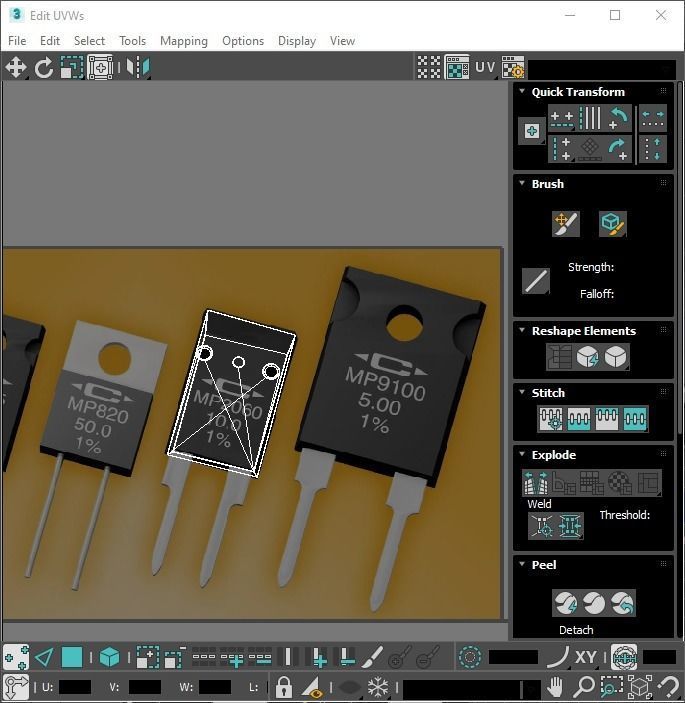Click the Break icon in Explode
The width and height of the screenshot is (685, 703).
pos(536,482)
